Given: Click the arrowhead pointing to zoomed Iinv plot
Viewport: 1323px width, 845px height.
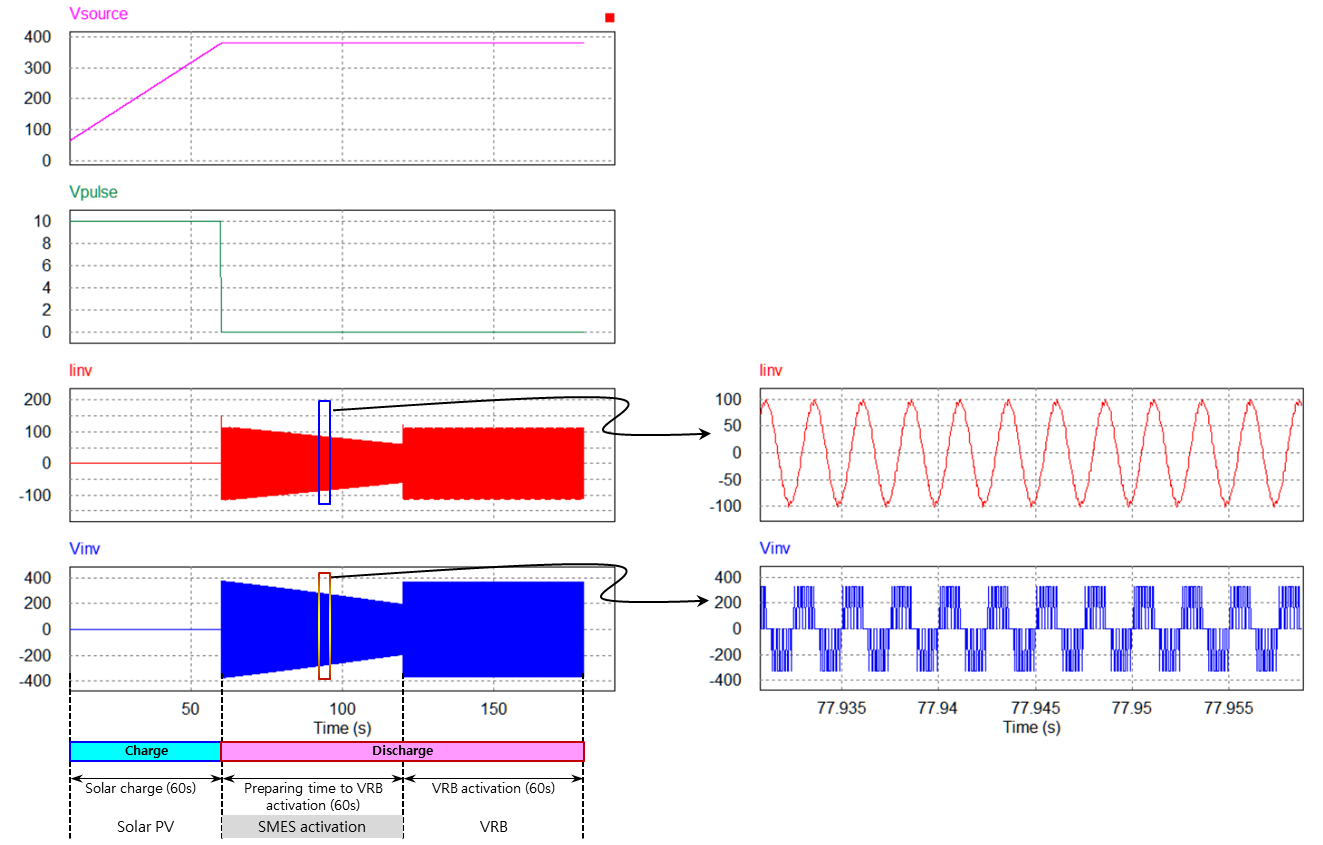Looking at the screenshot, I should point(704,434).
